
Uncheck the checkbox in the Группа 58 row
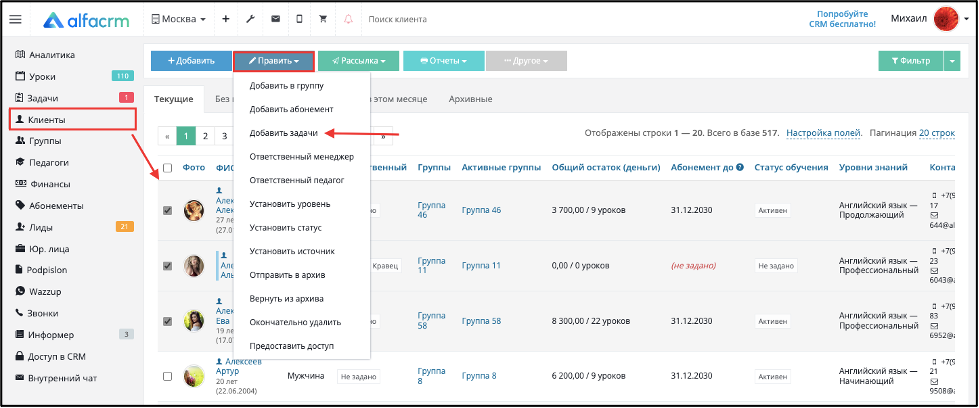click(x=167, y=321)
